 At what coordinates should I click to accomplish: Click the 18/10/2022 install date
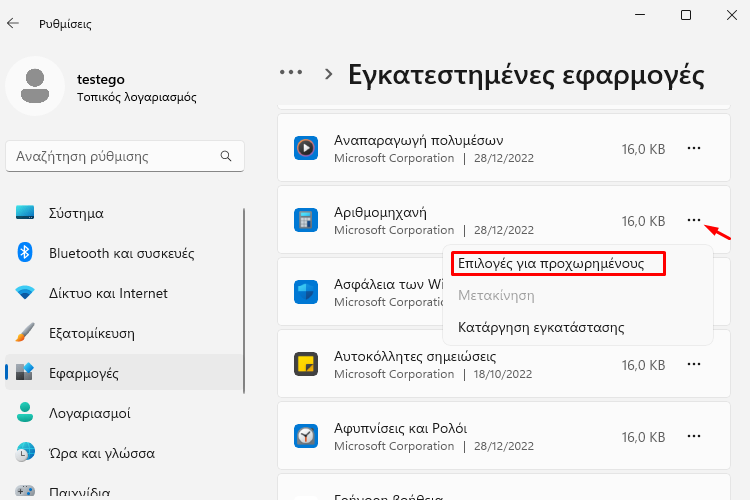(503, 374)
